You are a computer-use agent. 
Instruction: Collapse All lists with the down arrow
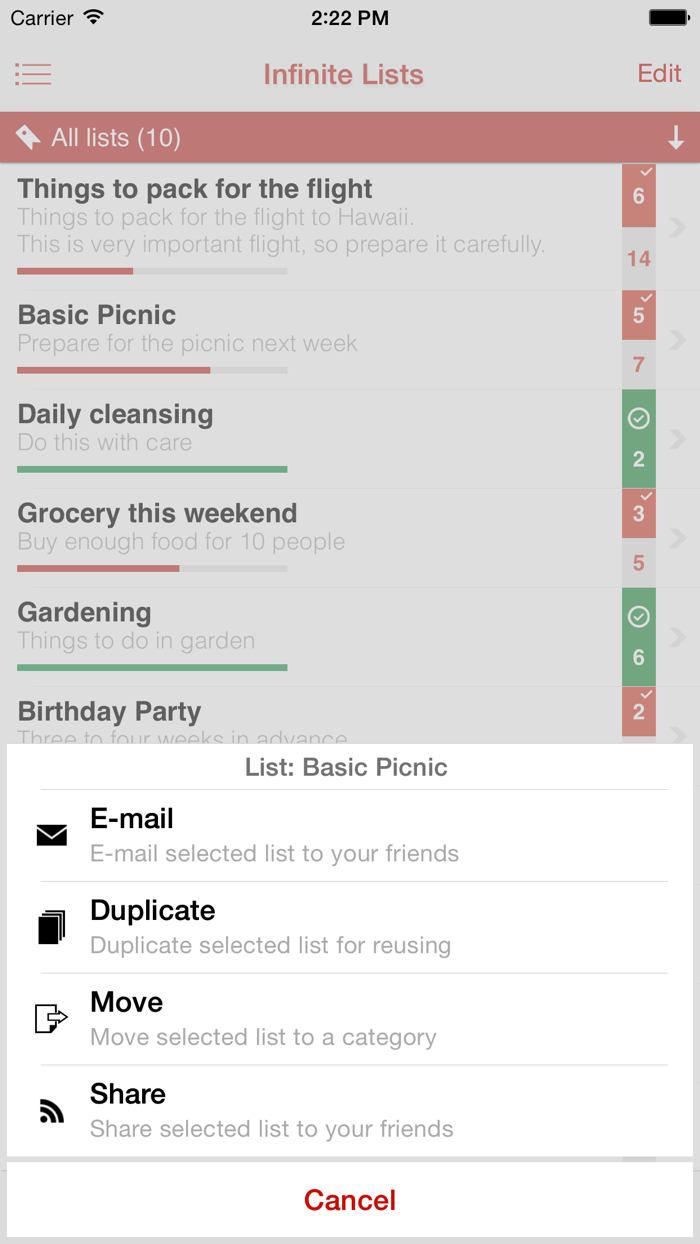(676, 137)
